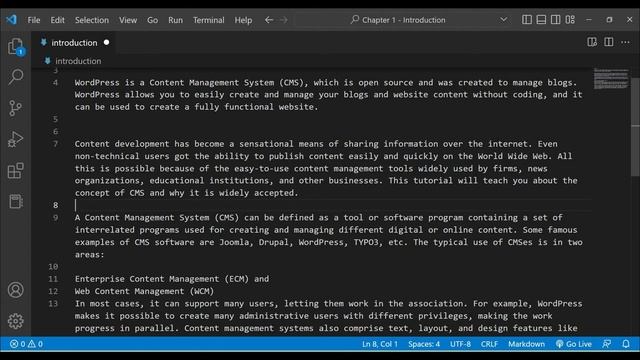Open the Source Control view
Screen dimensions: 640x360
pos(16,108)
